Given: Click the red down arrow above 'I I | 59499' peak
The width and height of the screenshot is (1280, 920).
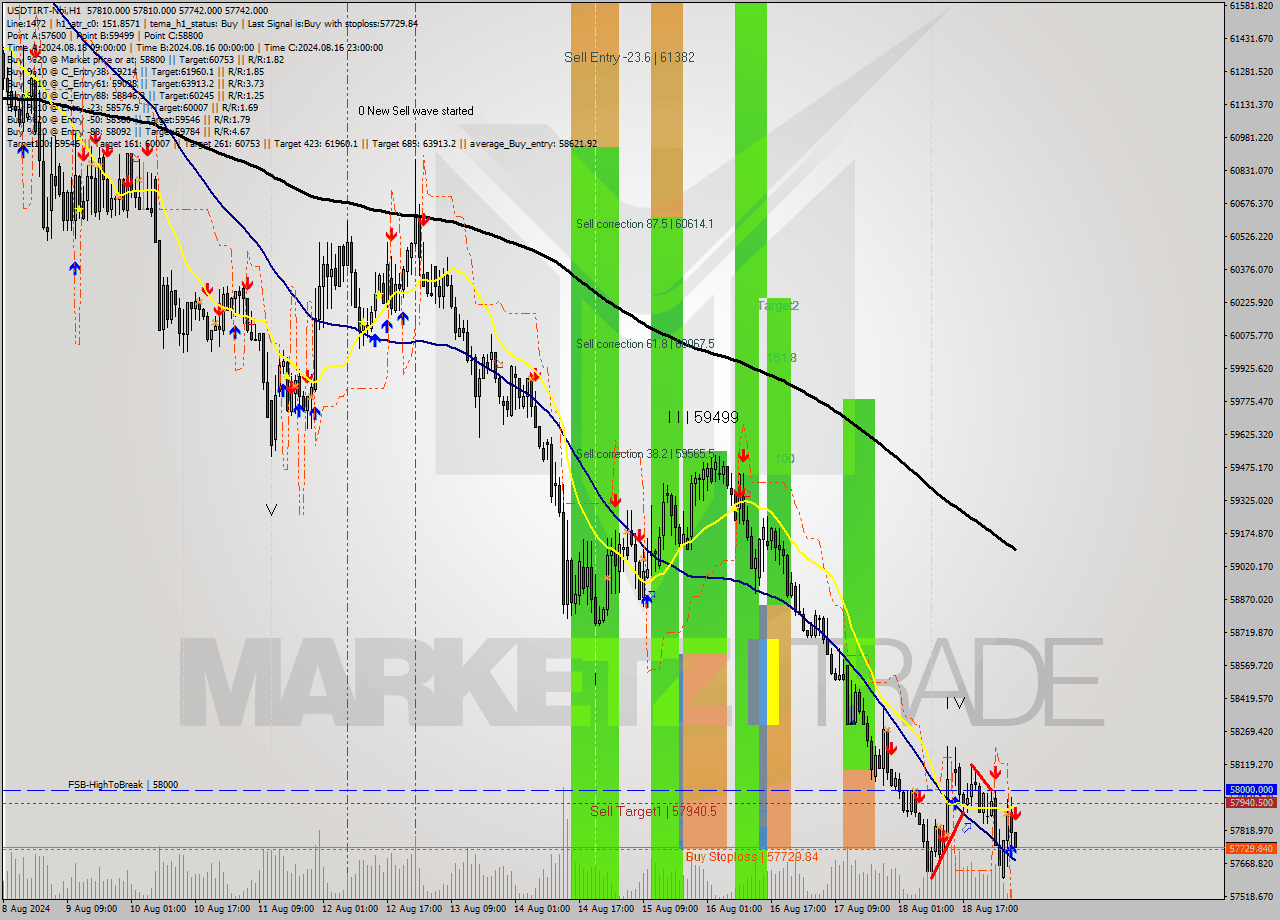Looking at the screenshot, I should point(743,456).
